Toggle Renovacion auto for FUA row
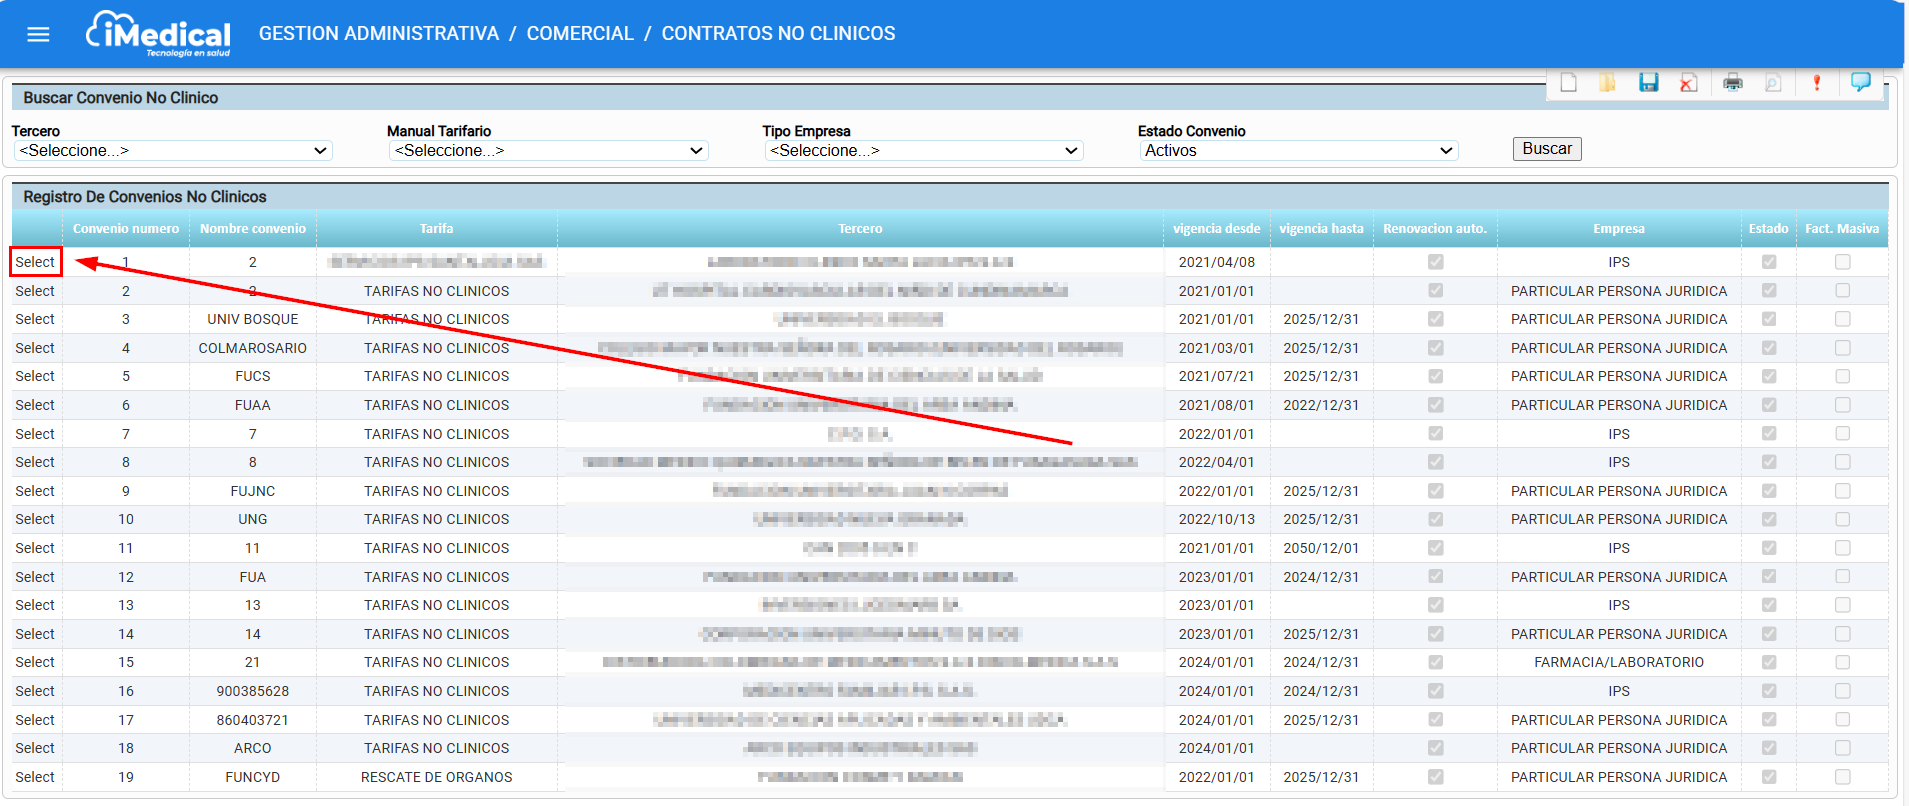 [x=1436, y=577]
